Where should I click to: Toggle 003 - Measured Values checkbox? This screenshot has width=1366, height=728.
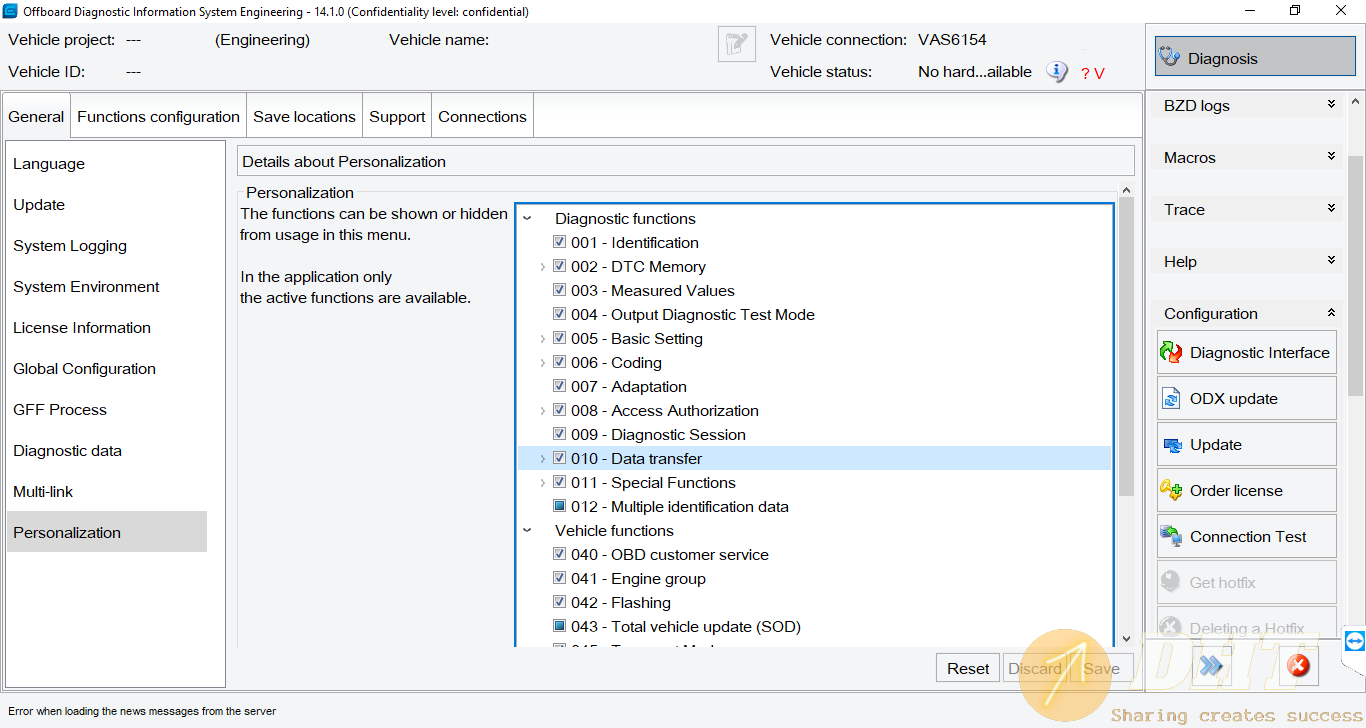click(x=560, y=291)
